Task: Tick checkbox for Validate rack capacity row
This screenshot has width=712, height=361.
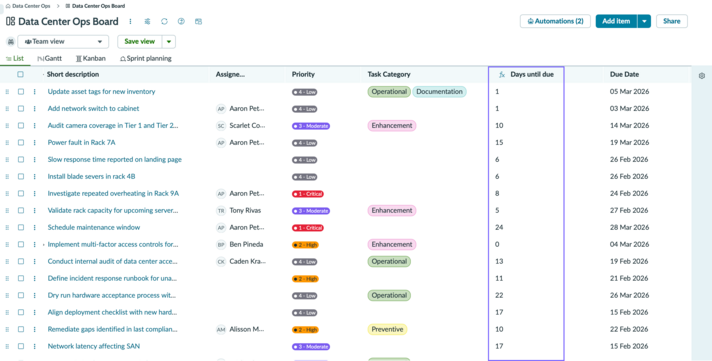Action: tap(21, 211)
